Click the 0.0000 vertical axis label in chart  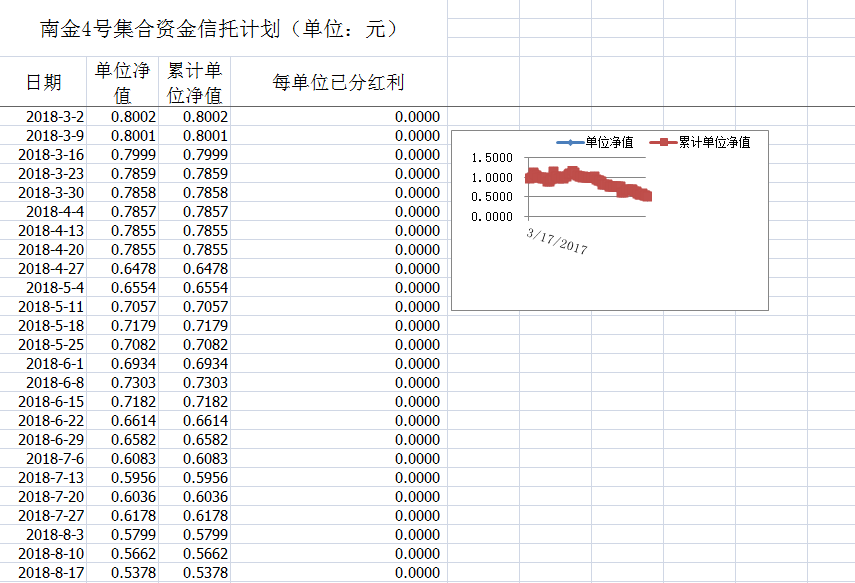[x=492, y=217]
